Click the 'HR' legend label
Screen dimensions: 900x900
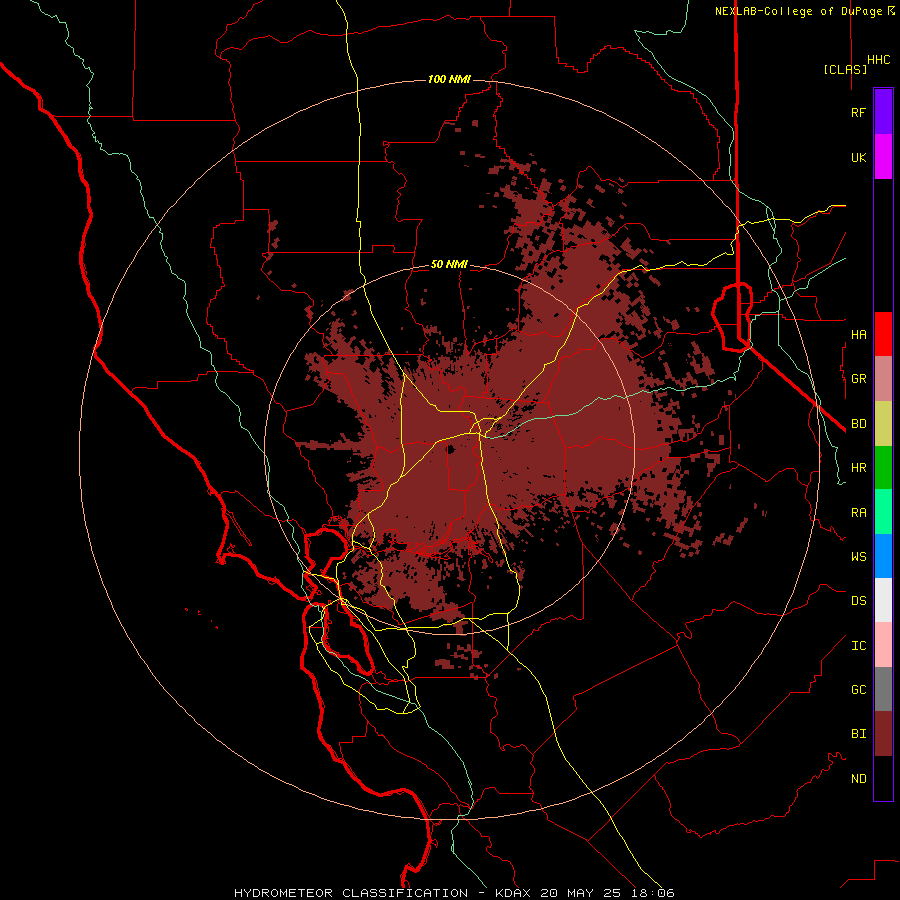click(x=858, y=468)
